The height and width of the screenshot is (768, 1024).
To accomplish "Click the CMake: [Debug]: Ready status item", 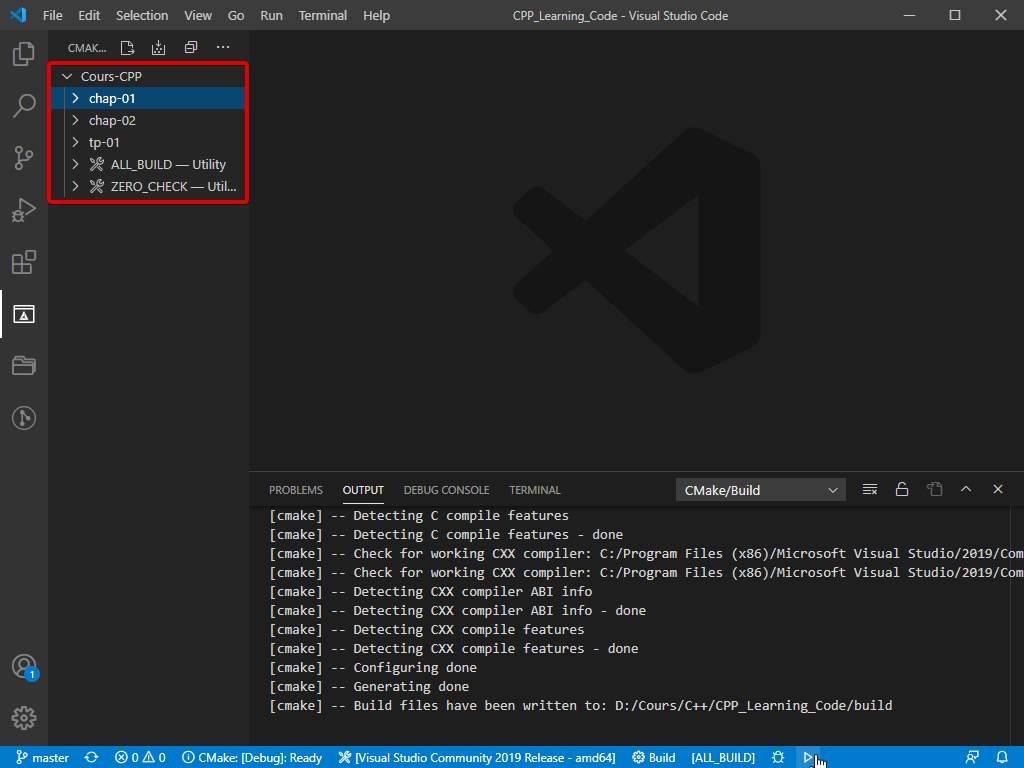I will 252,758.
